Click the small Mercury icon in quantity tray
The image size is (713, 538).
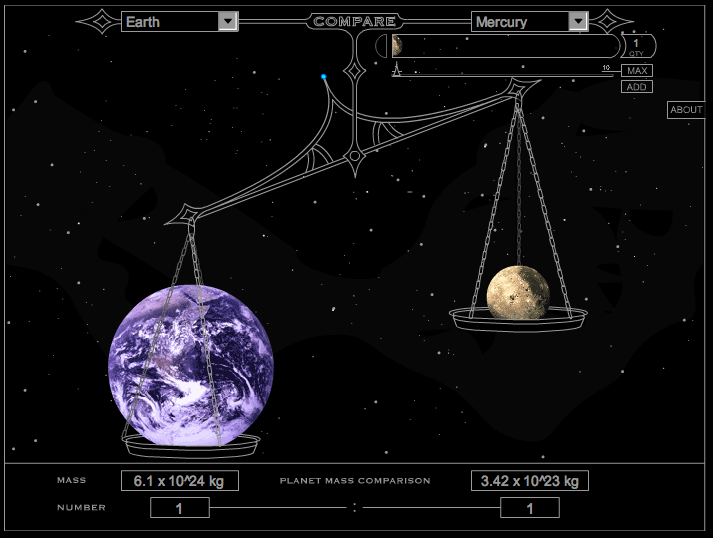tap(397, 46)
